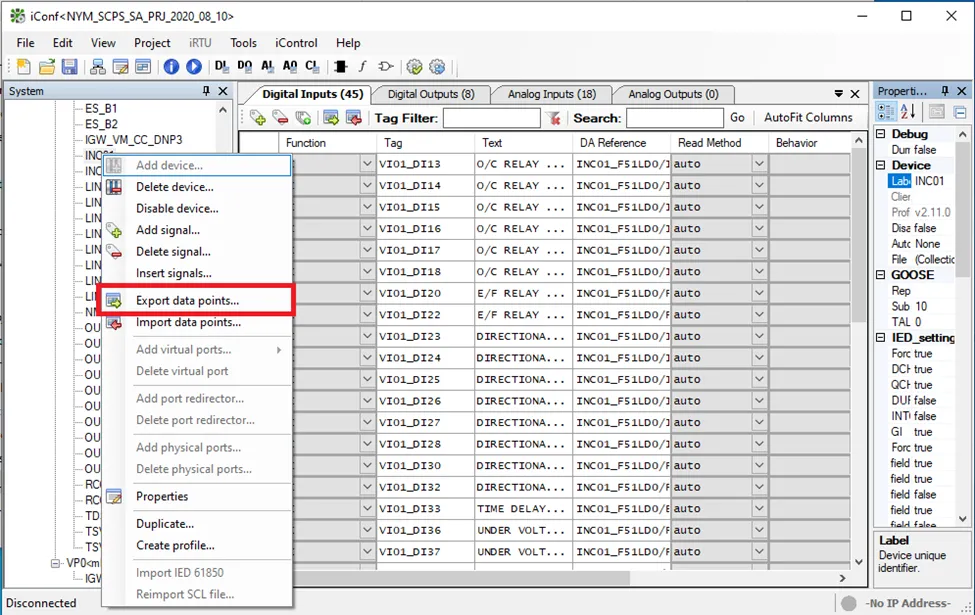Close the System panel
The height and width of the screenshot is (615, 975).
point(223,91)
